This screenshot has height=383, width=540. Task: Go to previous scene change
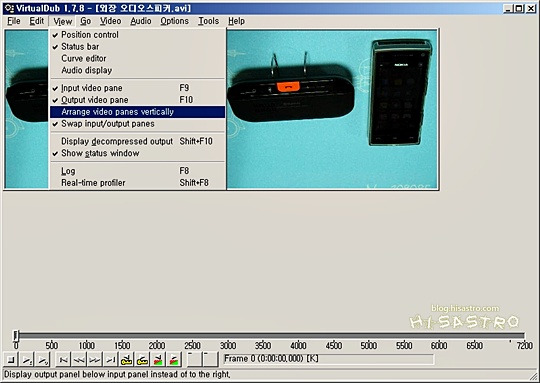coord(158,360)
